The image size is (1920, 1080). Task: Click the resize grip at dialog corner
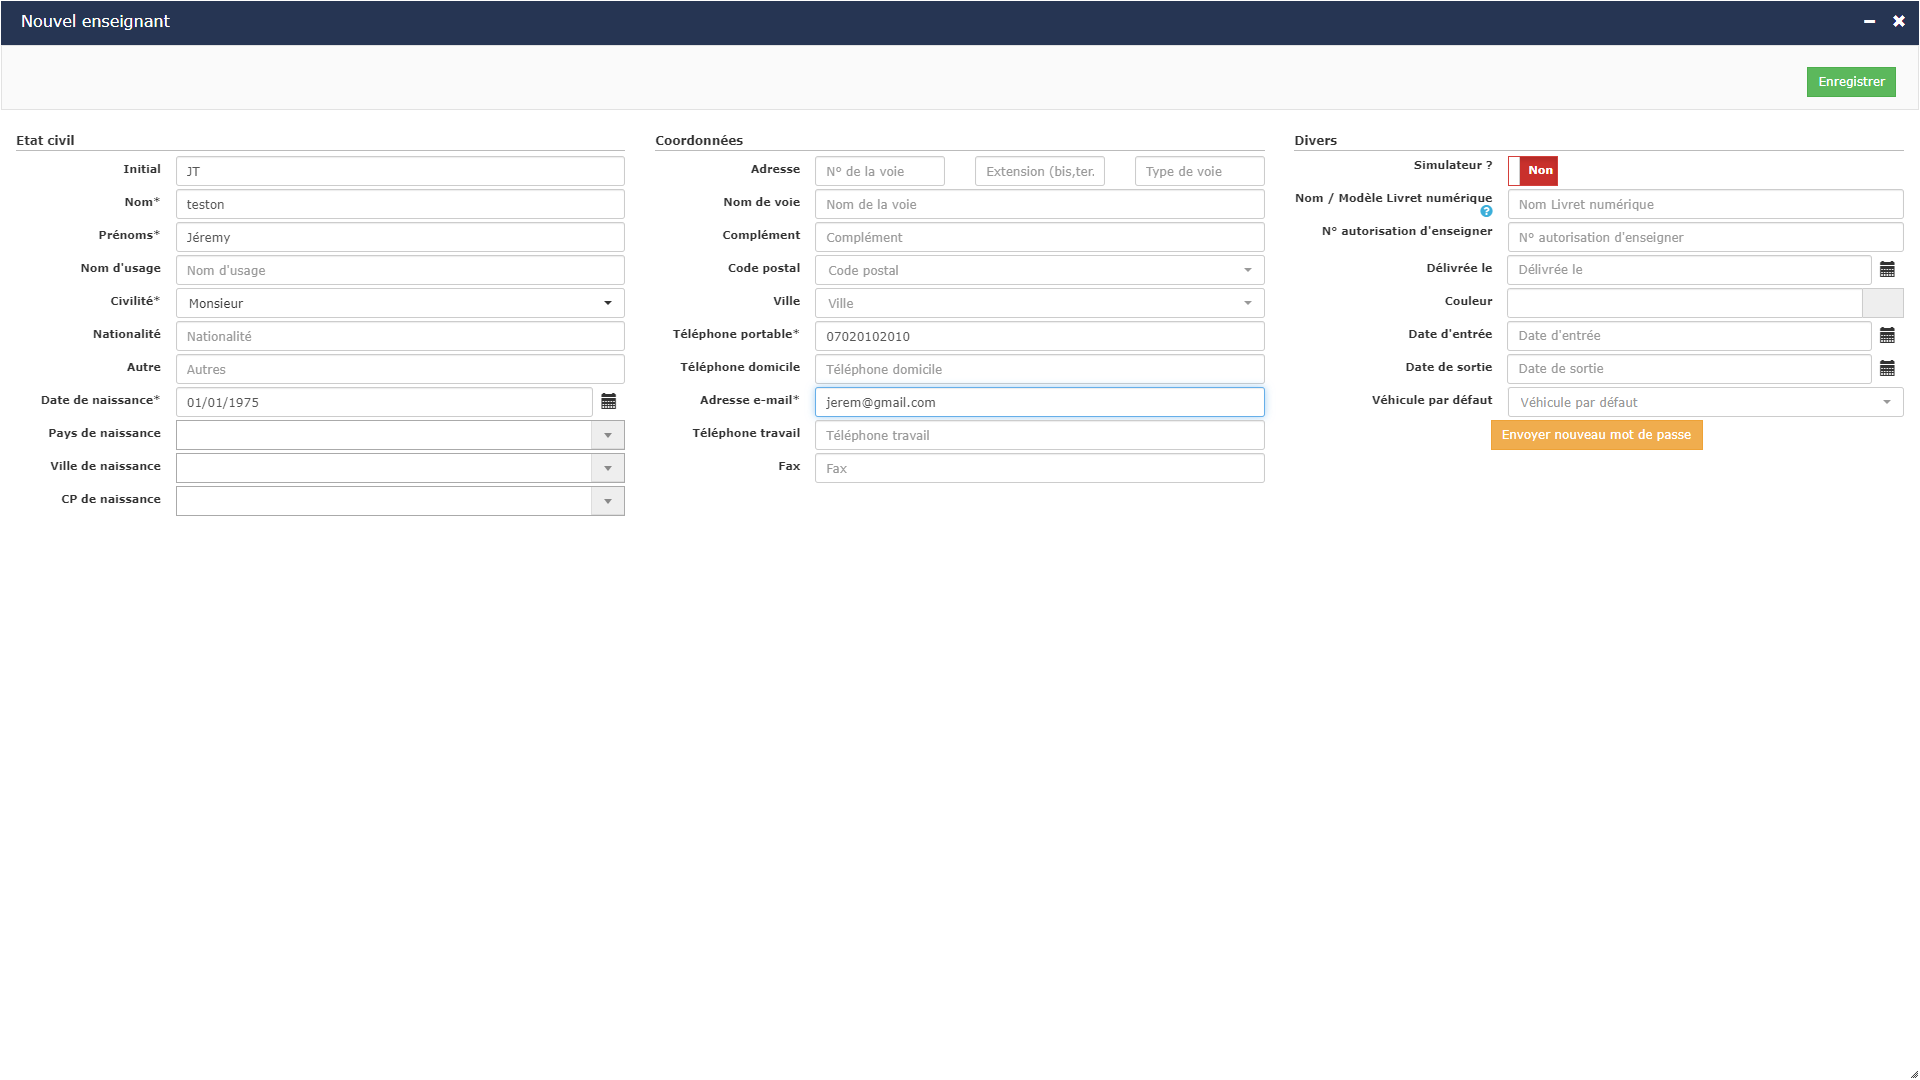(1913, 1074)
